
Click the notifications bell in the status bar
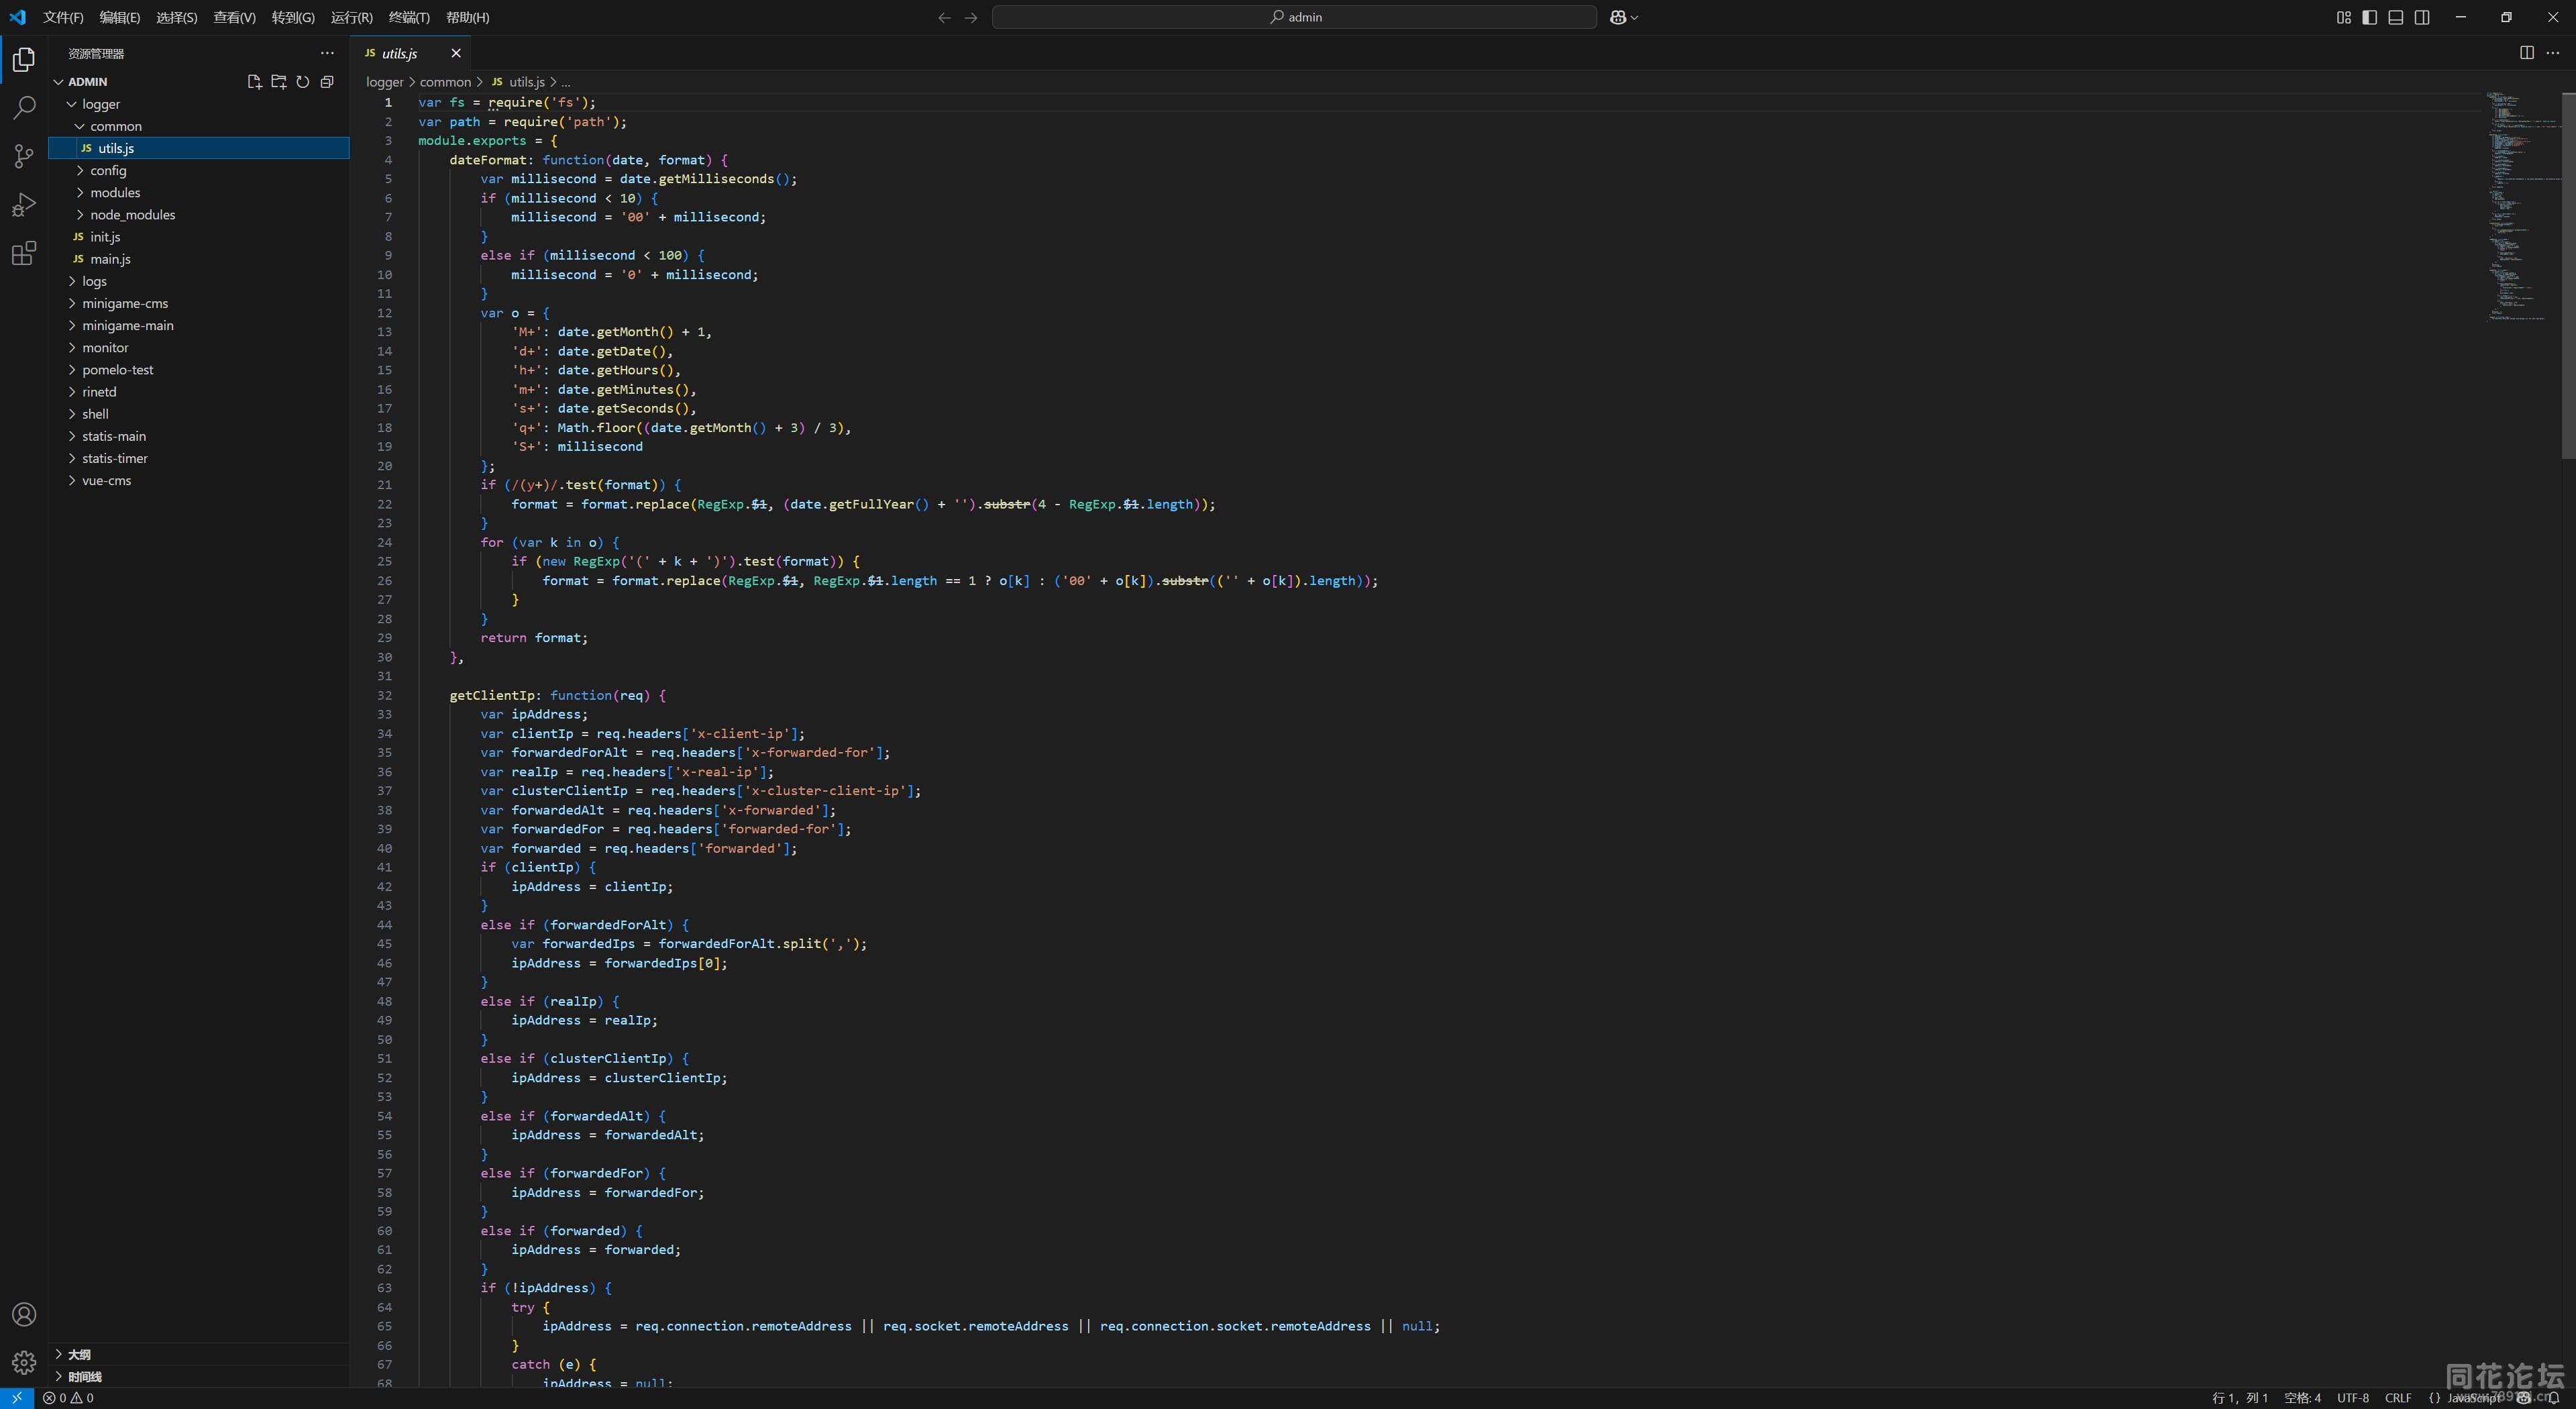2554,1398
